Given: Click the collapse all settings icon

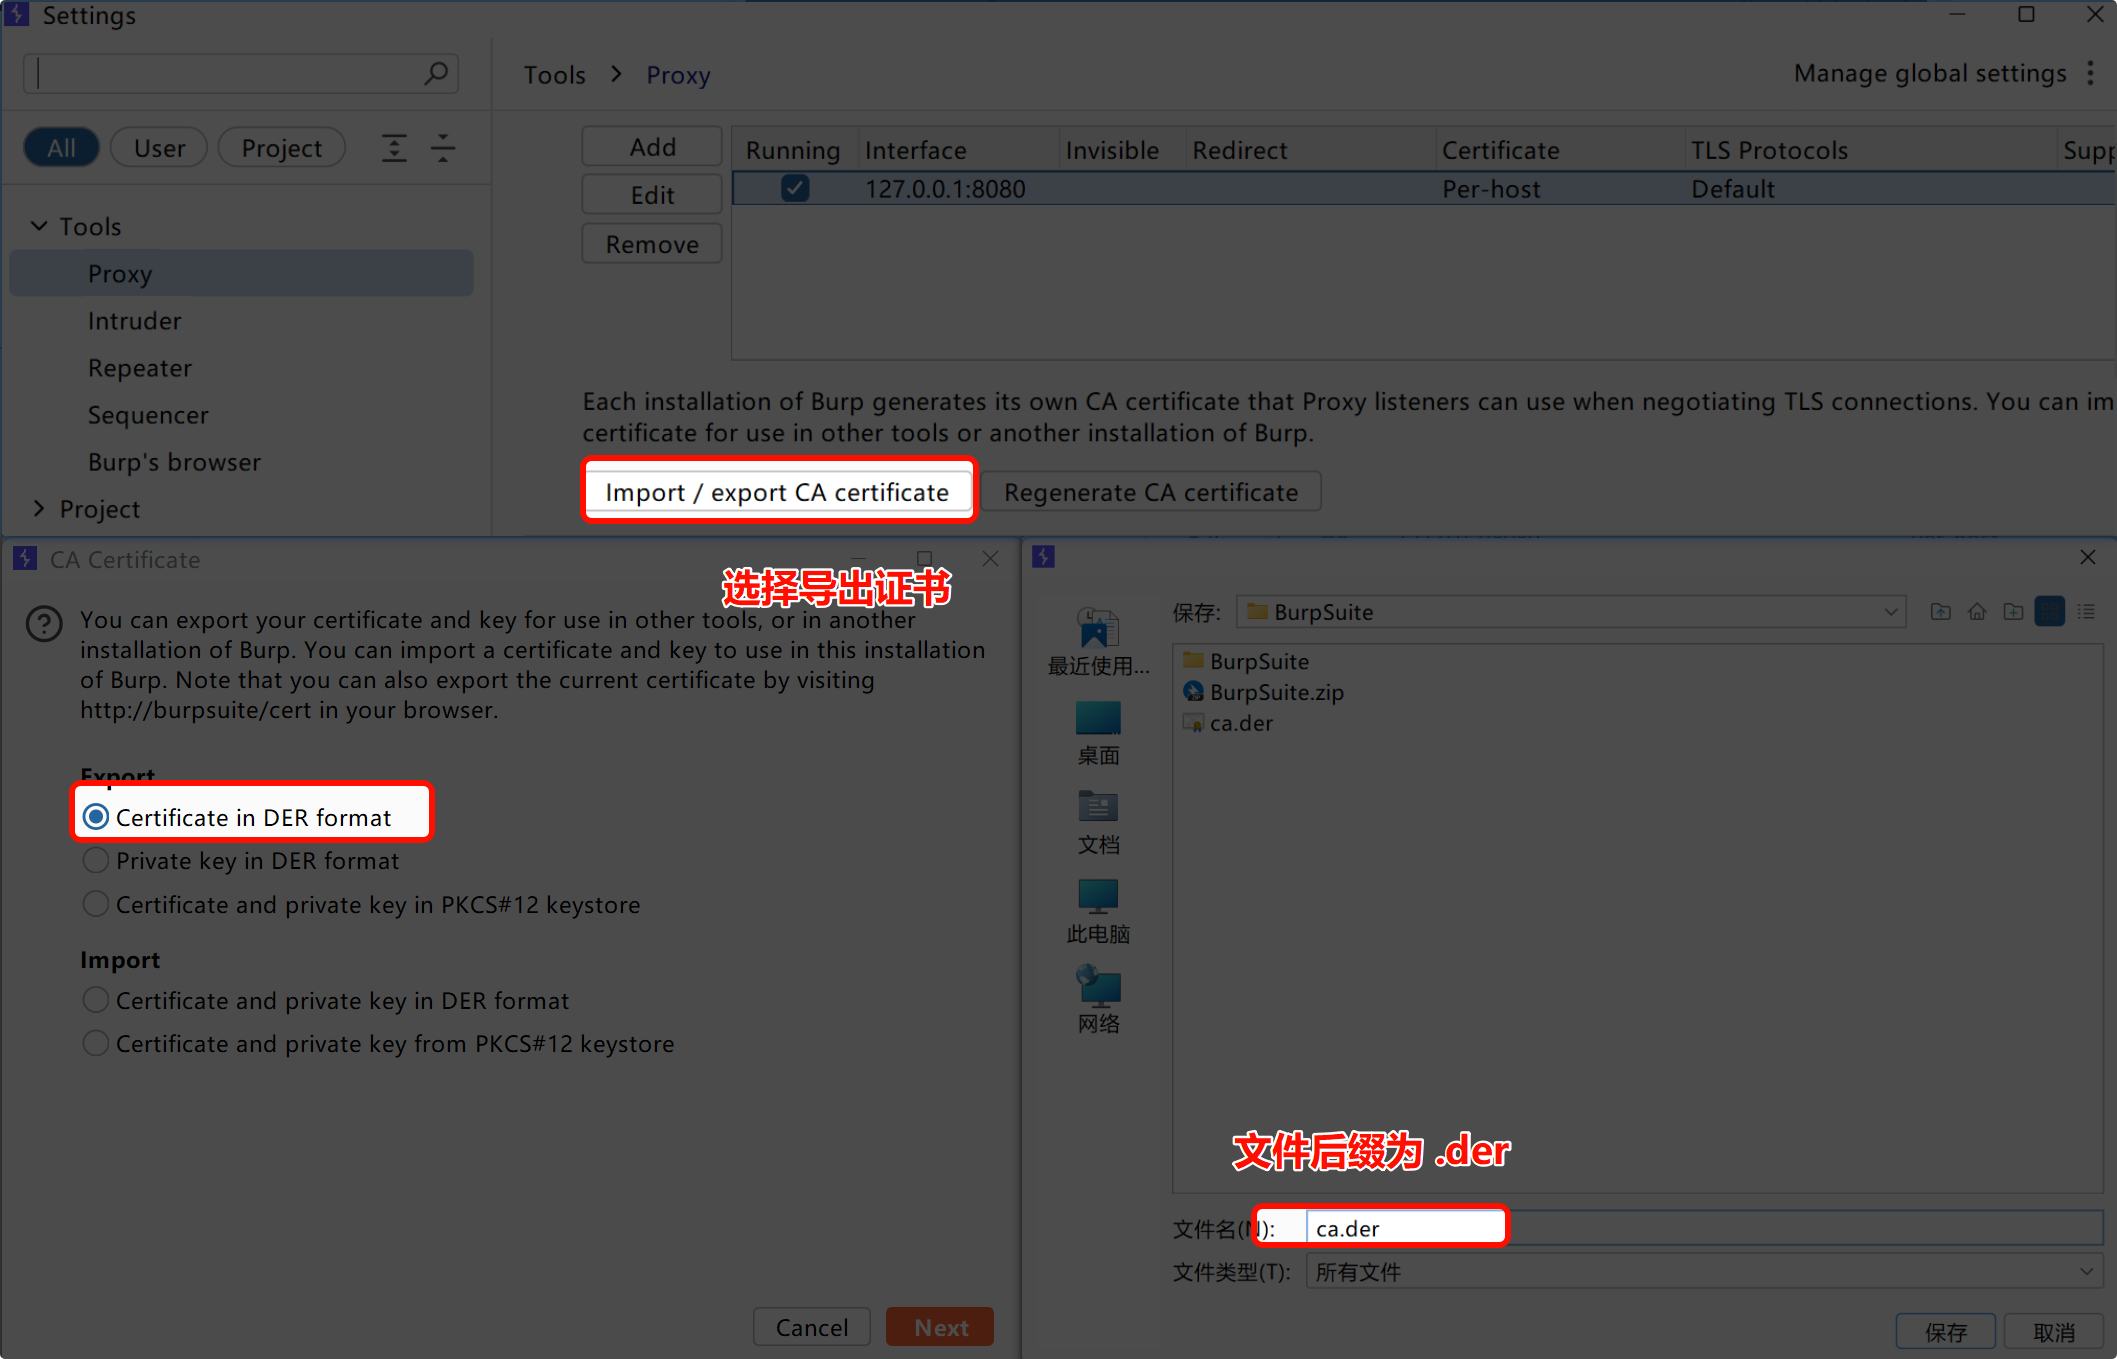Looking at the screenshot, I should point(443,148).
